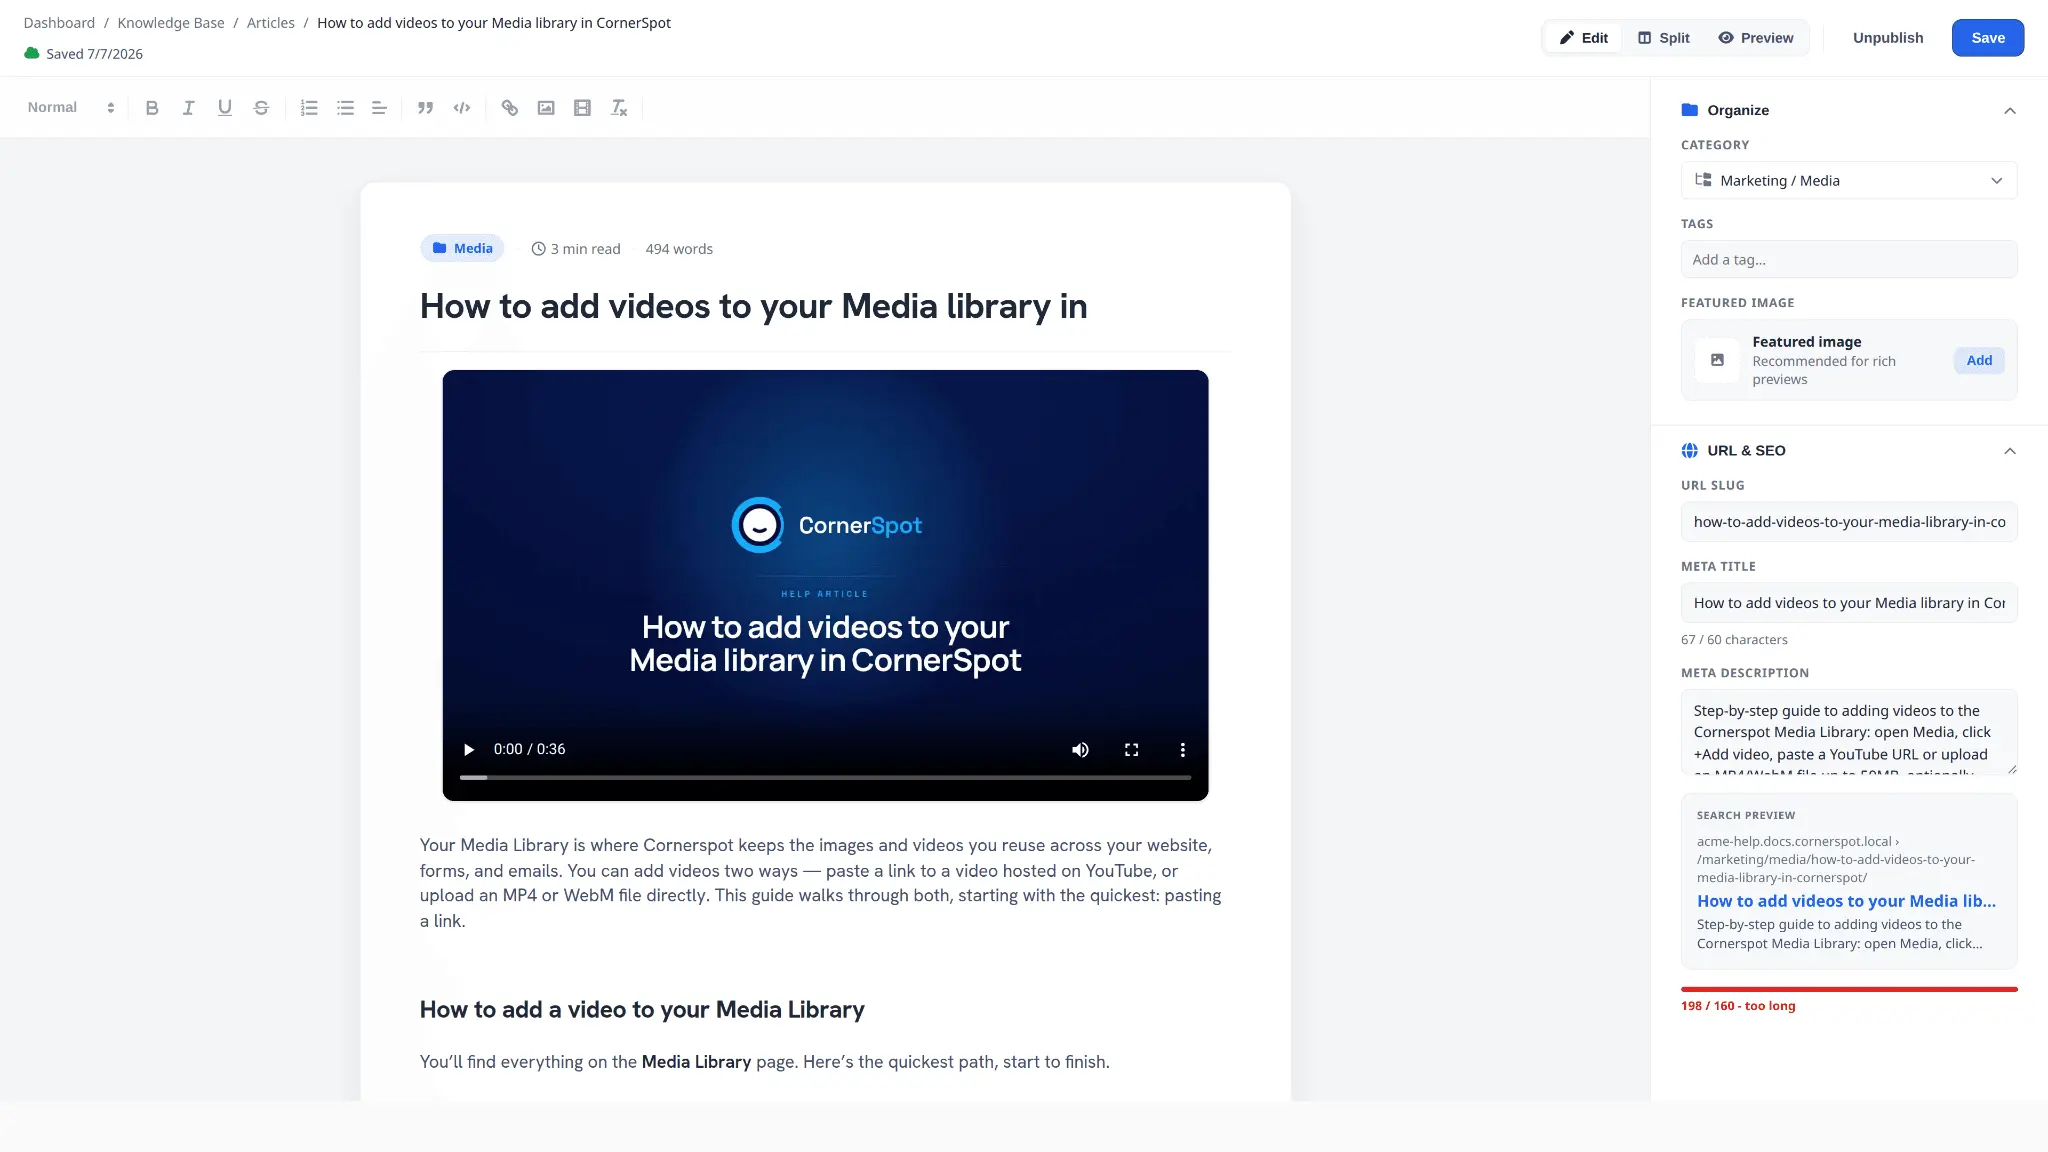This screenshot has width=2048, height=1152.
Task: Format text as a blockquote
Action: tap(425, 108)
